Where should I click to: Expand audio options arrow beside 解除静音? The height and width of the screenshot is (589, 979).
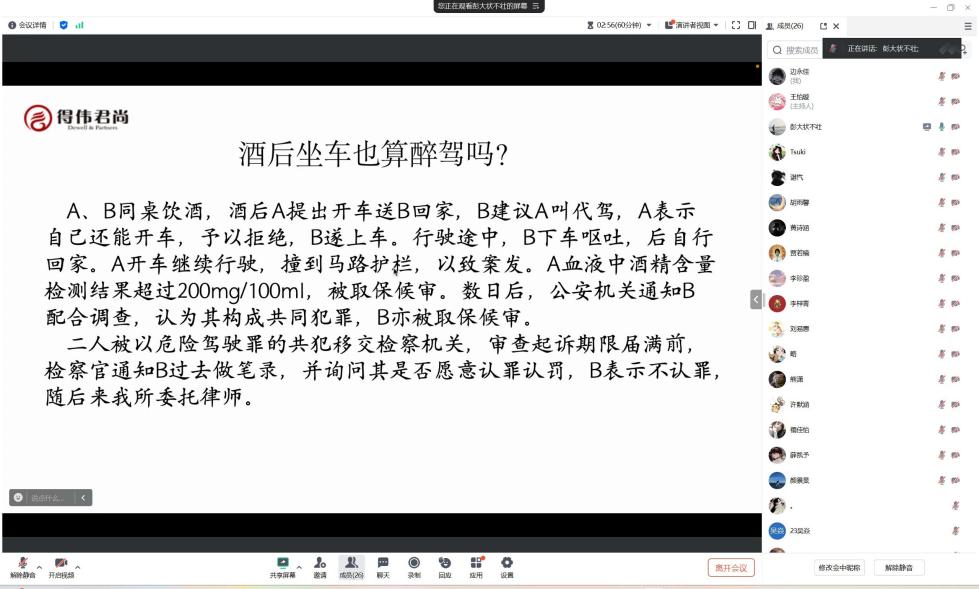tap(39, 566)
